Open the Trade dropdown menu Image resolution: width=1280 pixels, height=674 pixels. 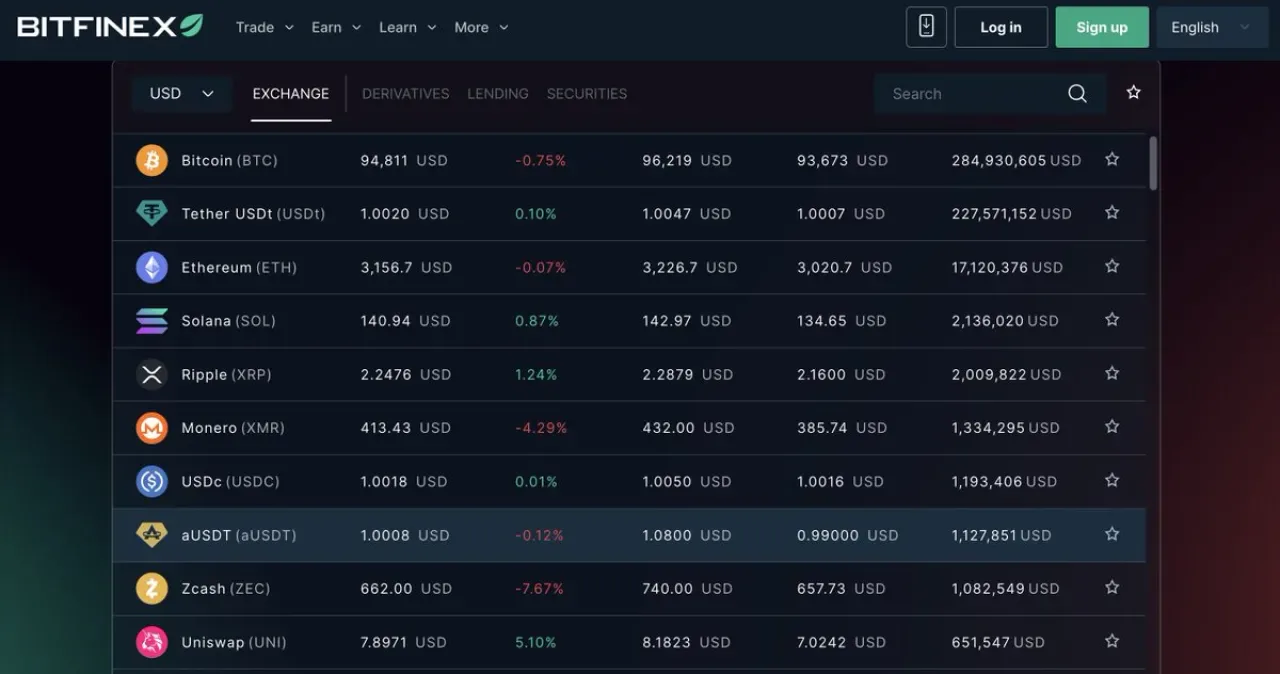pos(265,27)
